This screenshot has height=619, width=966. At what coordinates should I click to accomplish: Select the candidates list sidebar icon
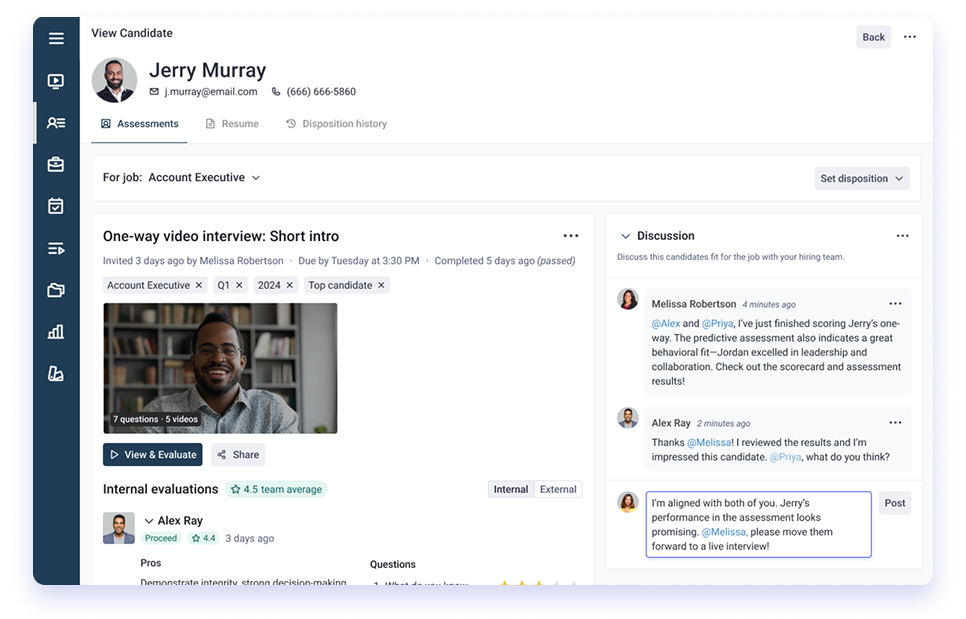pos(56,123)
